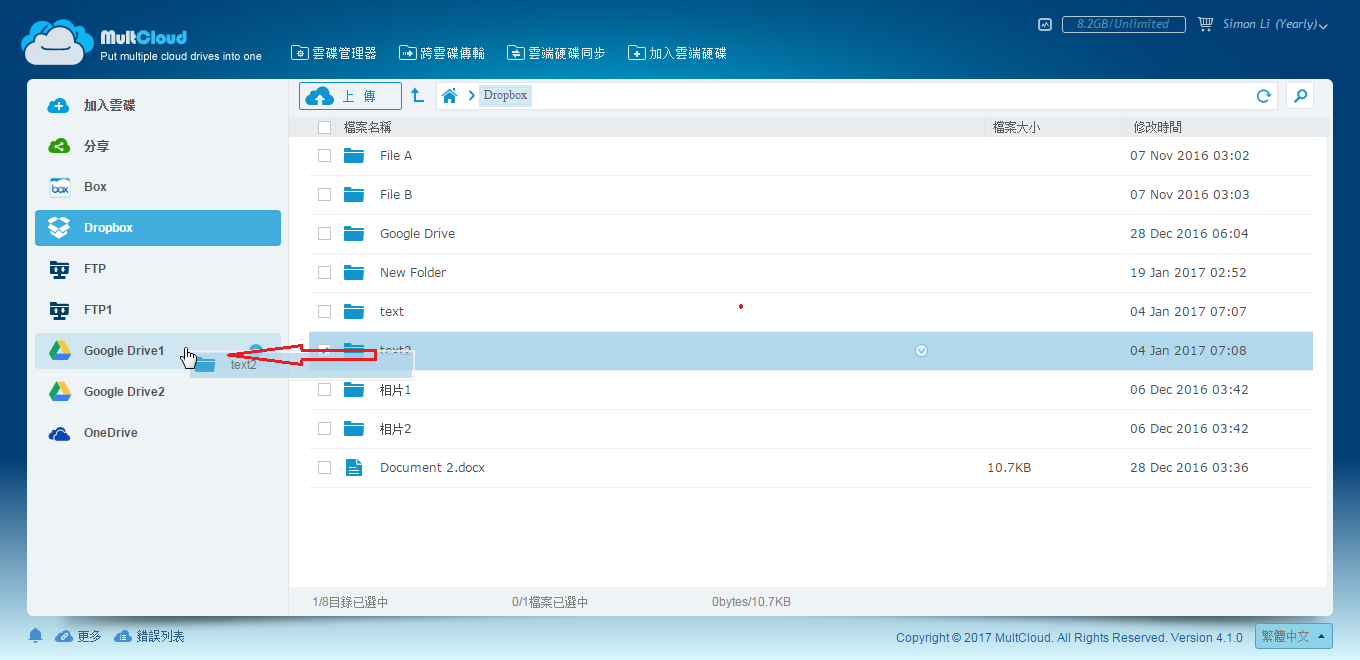Open the 相片2 folder name
The height and width of the screenshot is (660, 1360).
(x=396, y=428)
